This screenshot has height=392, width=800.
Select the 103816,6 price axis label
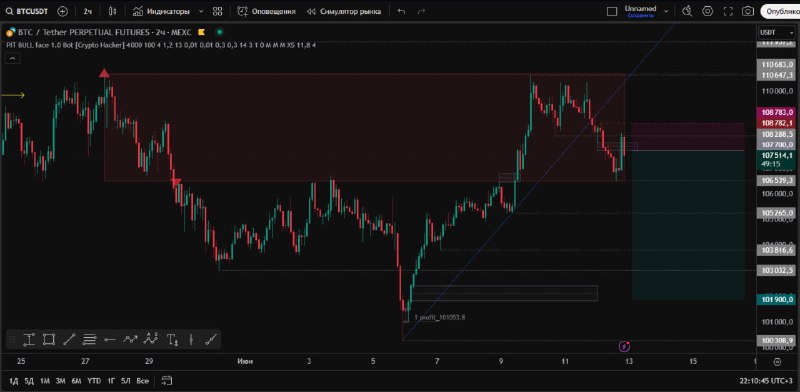(x=778, y=250)
